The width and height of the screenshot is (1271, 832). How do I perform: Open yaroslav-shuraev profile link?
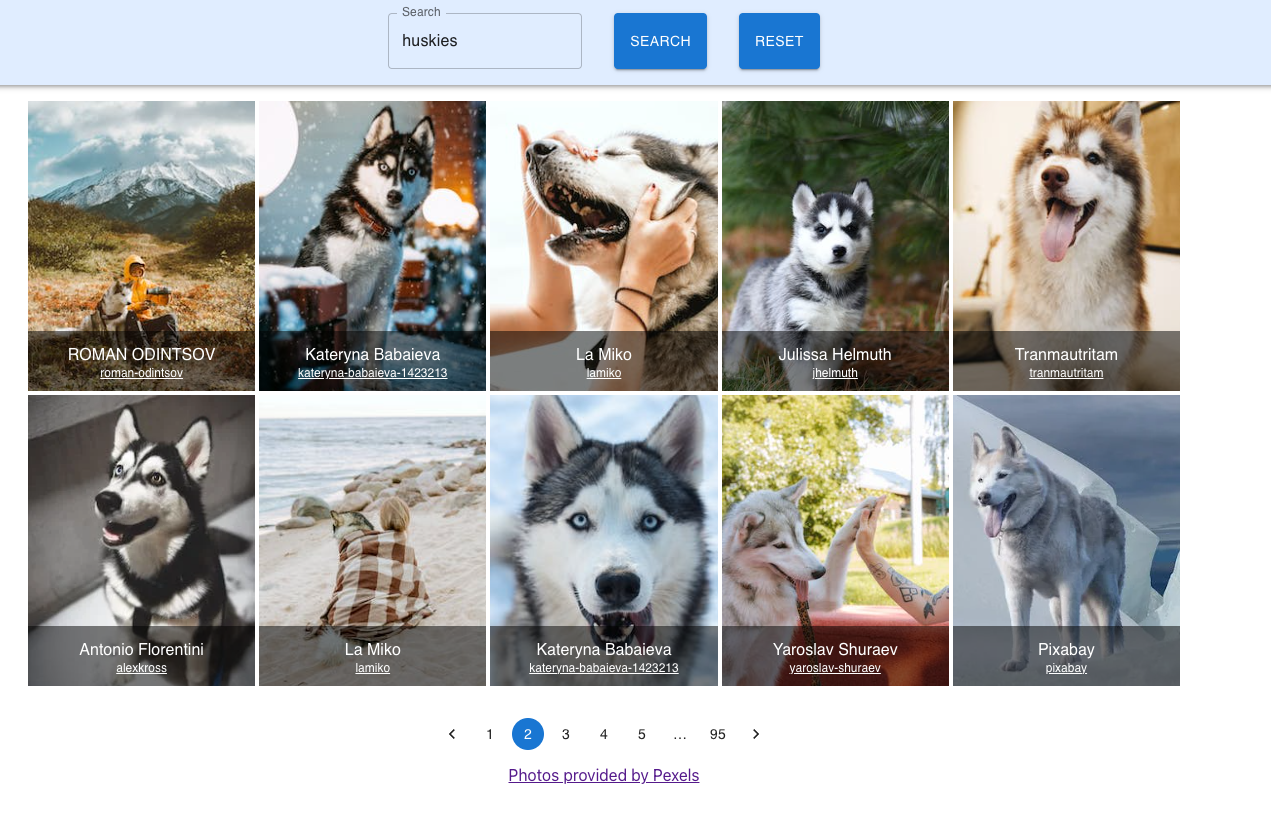pyautogui.click(x=835, y=668)
